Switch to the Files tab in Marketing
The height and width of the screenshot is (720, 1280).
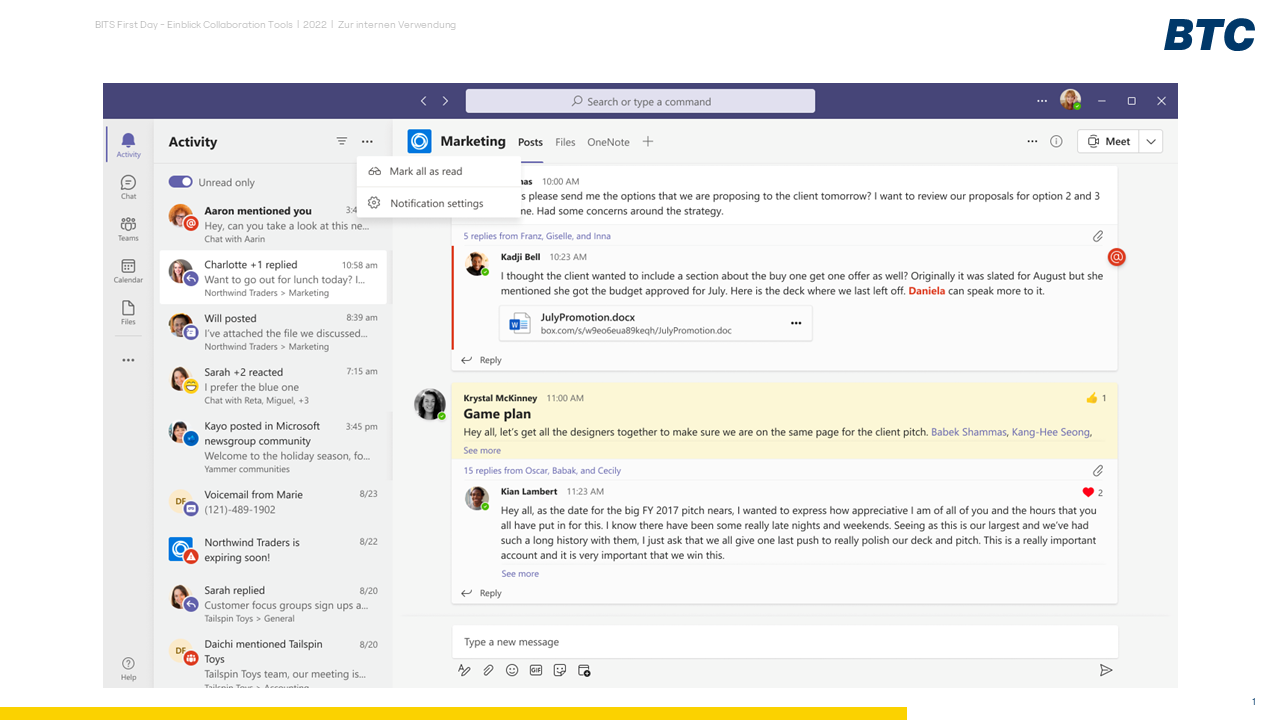click(x=565, y=142)
